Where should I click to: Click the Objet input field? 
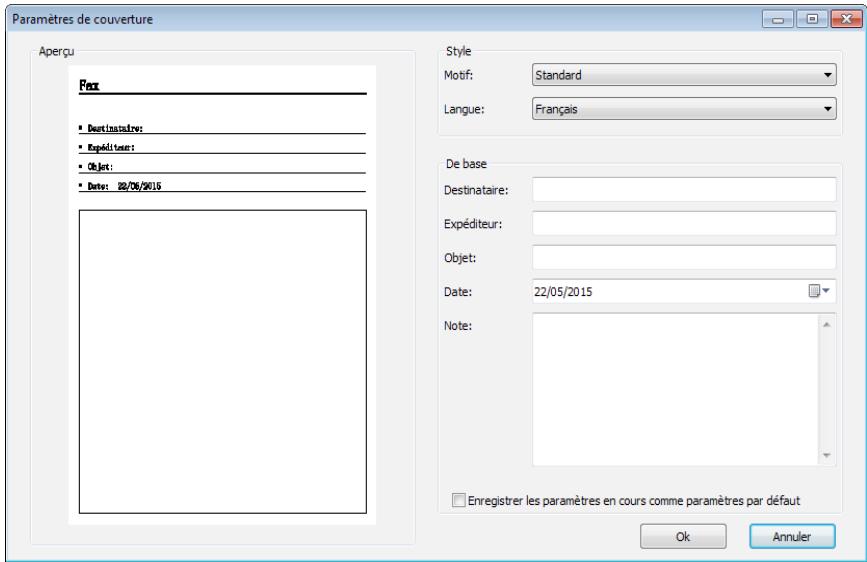coord(684,257)
